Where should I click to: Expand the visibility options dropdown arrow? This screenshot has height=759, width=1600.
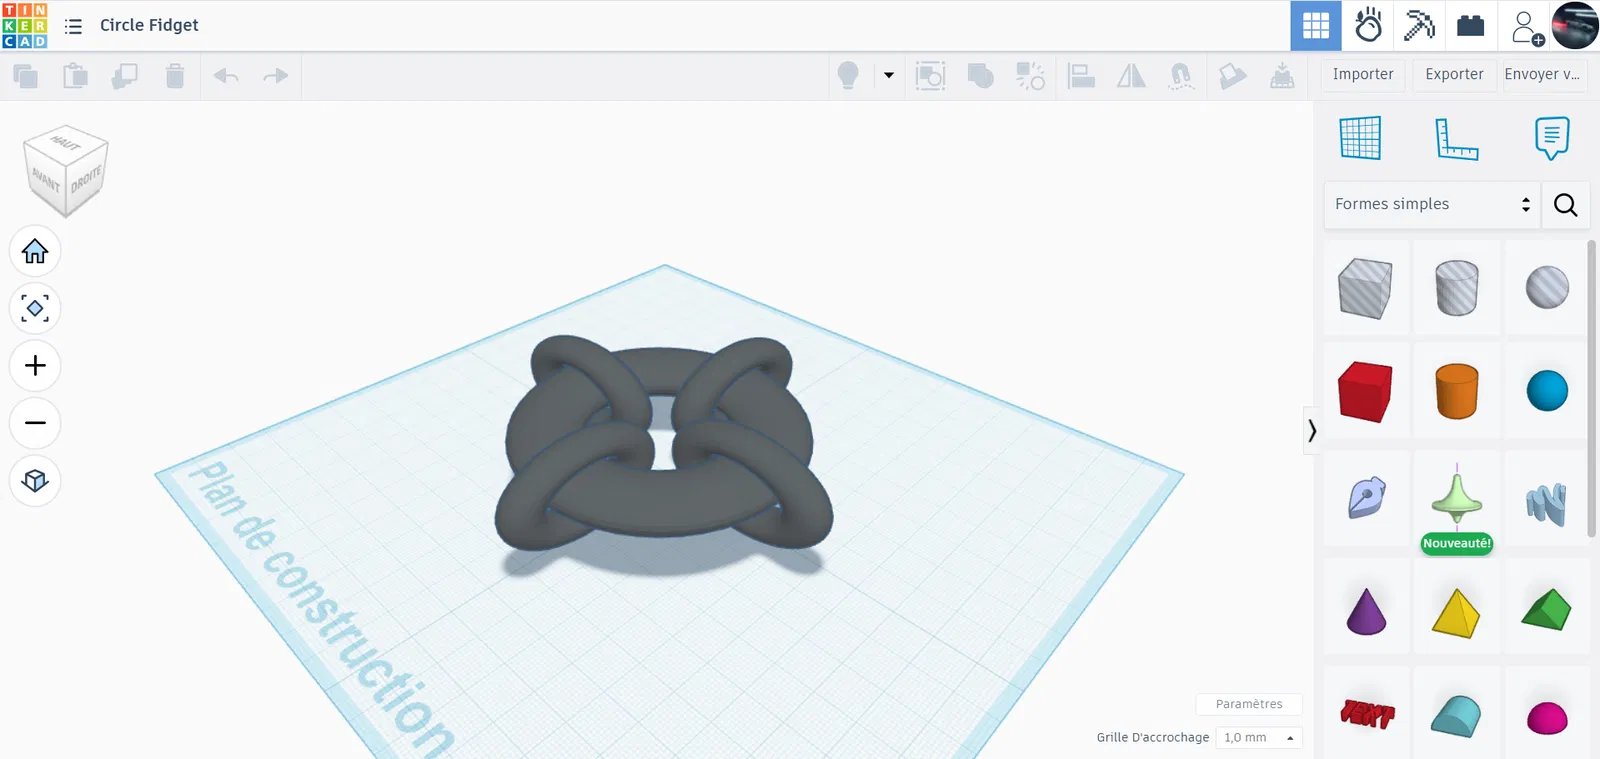tap(888, 75)
